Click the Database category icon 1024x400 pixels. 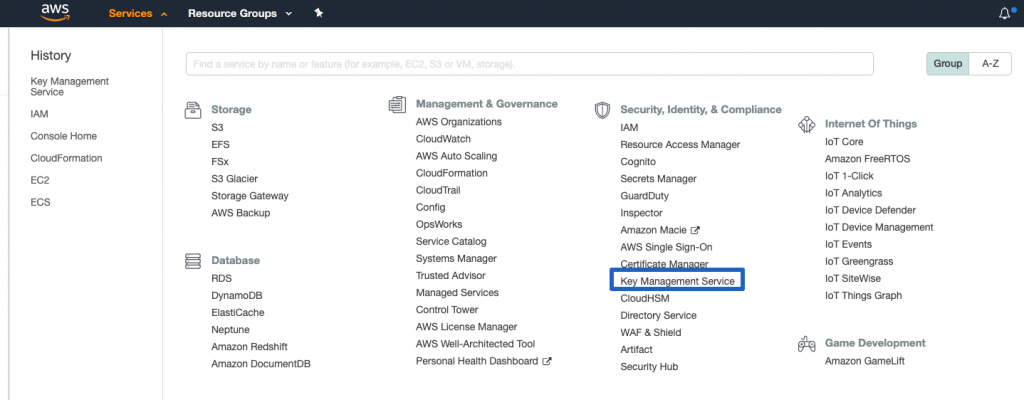tap(194, 260)
